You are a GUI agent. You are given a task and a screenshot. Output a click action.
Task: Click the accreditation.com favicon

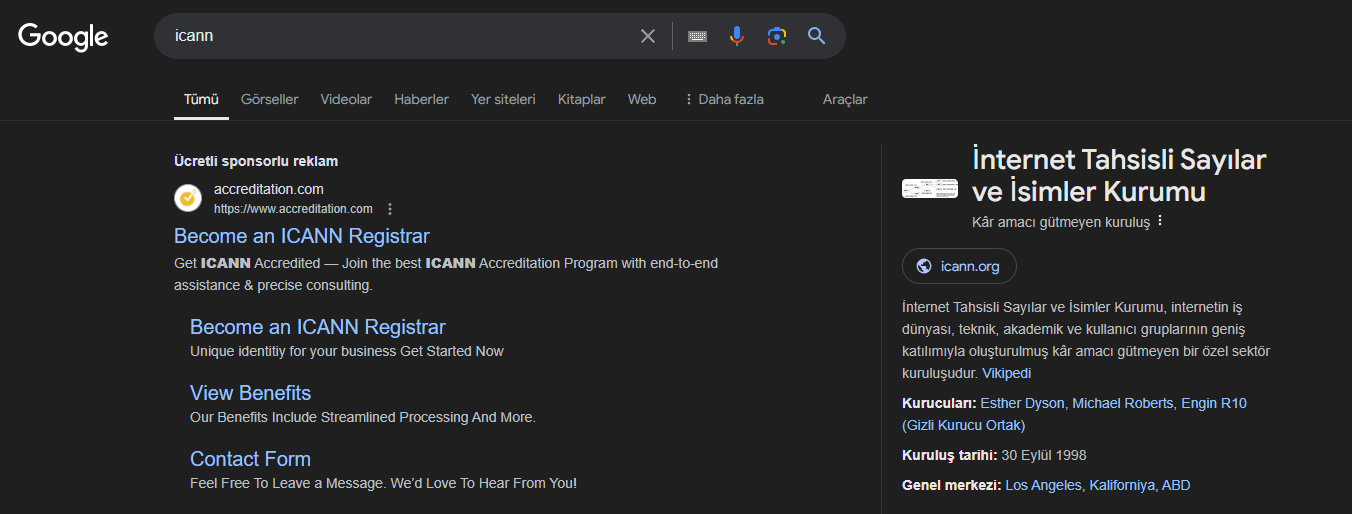coord(188,198)
